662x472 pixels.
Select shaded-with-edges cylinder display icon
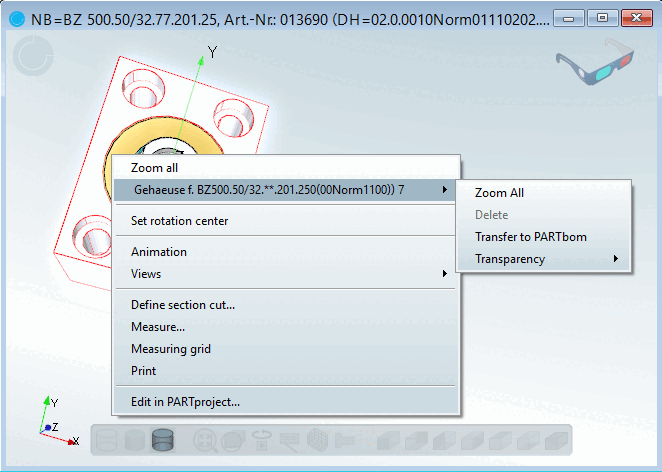coord(163,440)
